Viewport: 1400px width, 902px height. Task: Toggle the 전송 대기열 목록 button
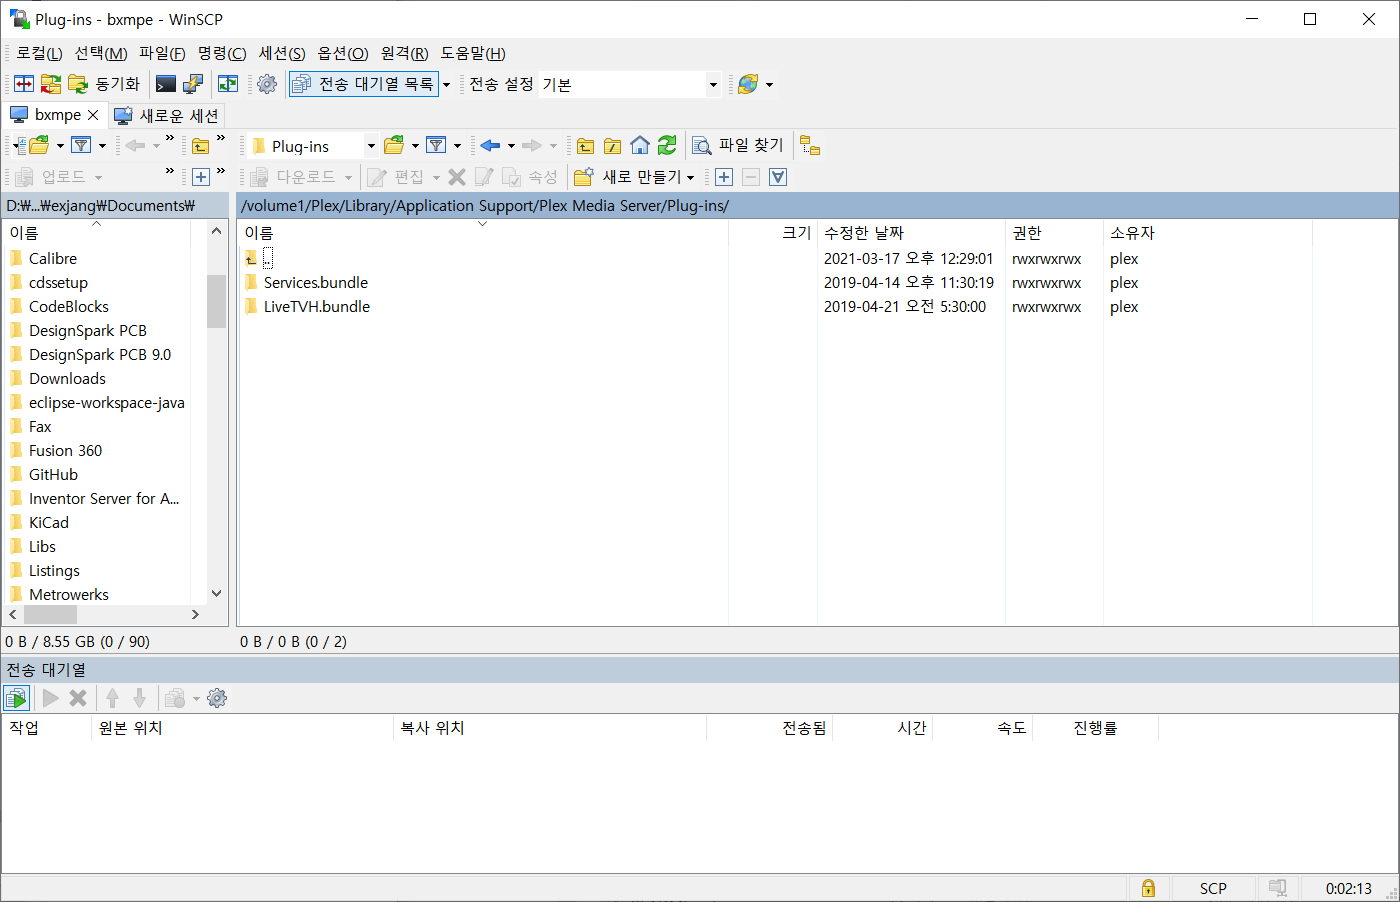click(x=364, y=84)
